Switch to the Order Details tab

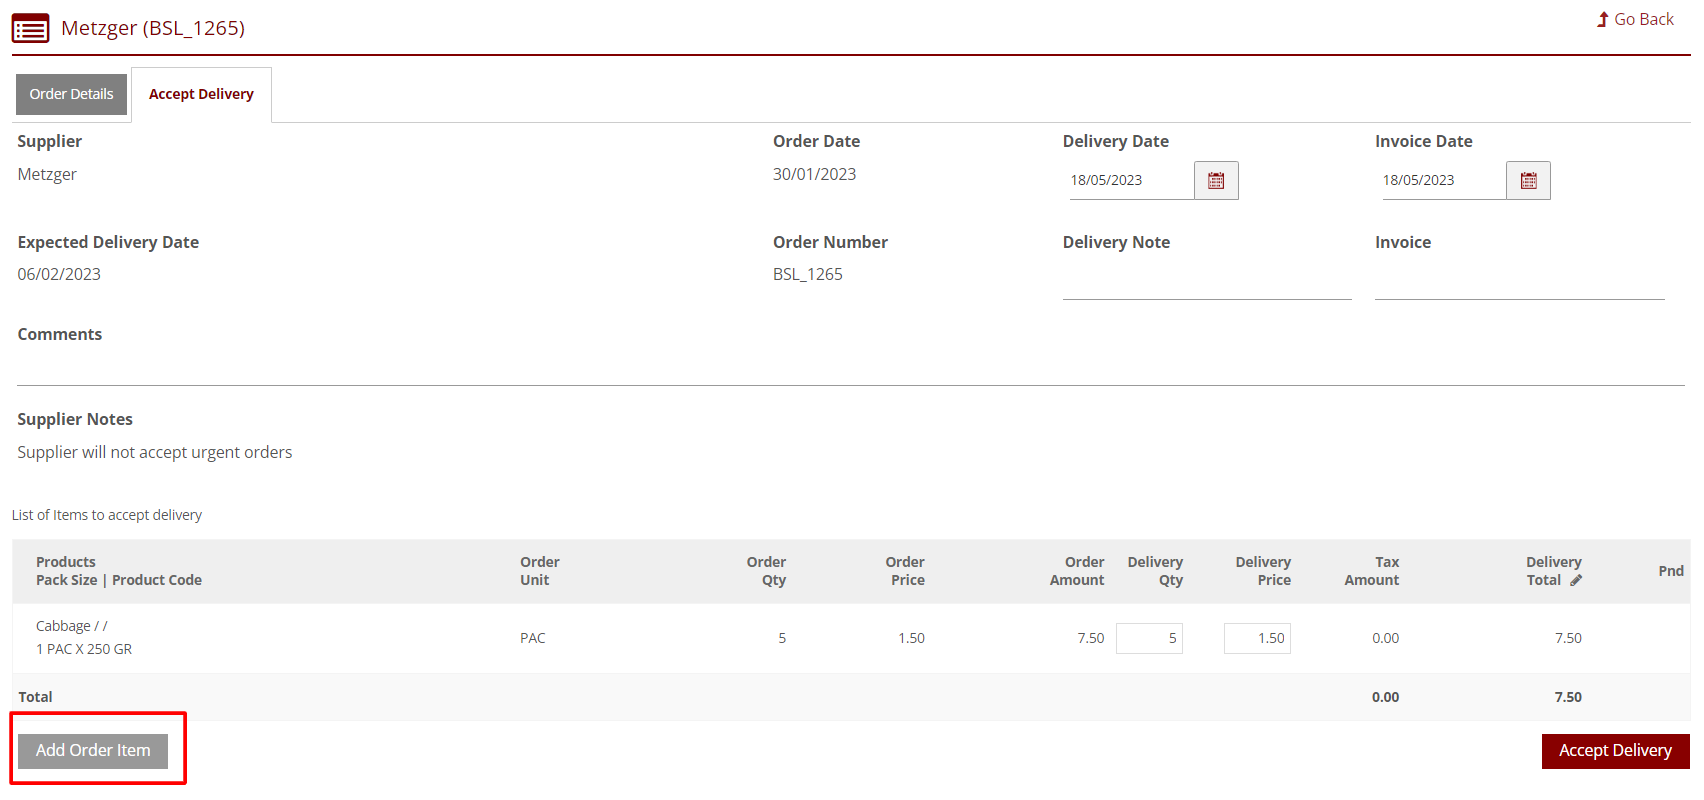pos(71,94)
